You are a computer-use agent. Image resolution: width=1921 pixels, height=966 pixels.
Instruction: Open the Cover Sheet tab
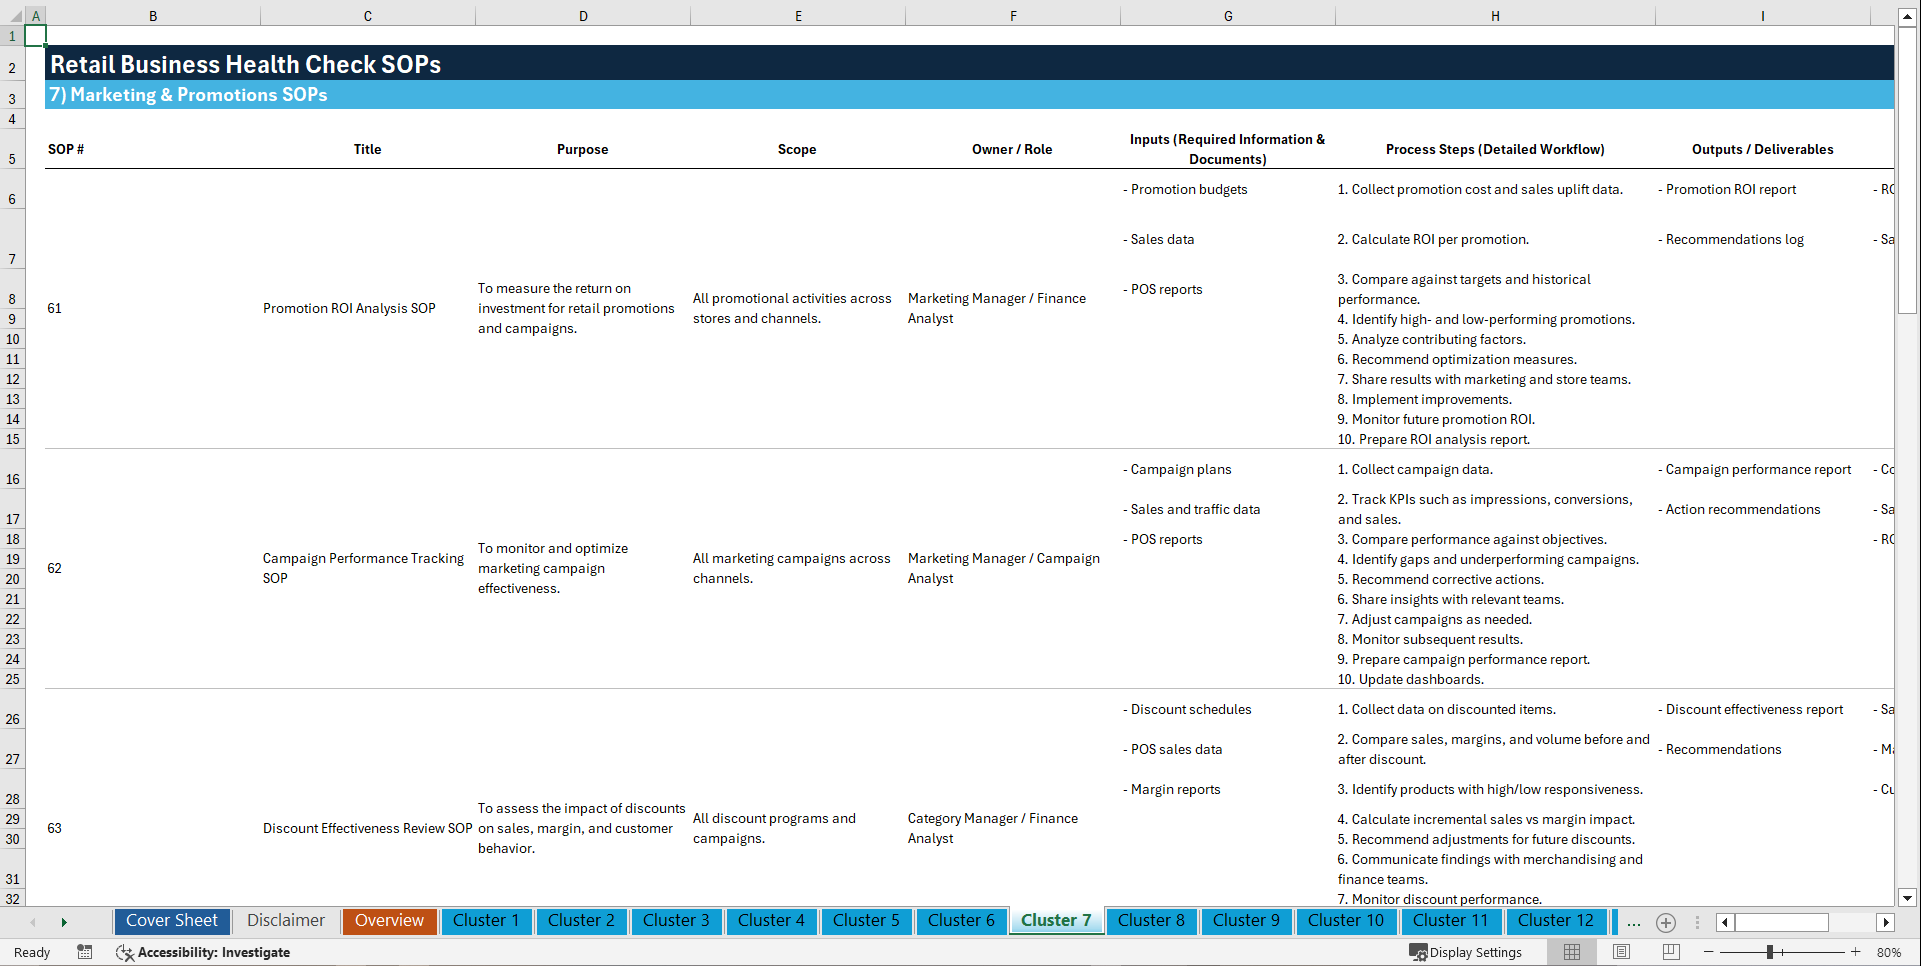tap(171, 921)
